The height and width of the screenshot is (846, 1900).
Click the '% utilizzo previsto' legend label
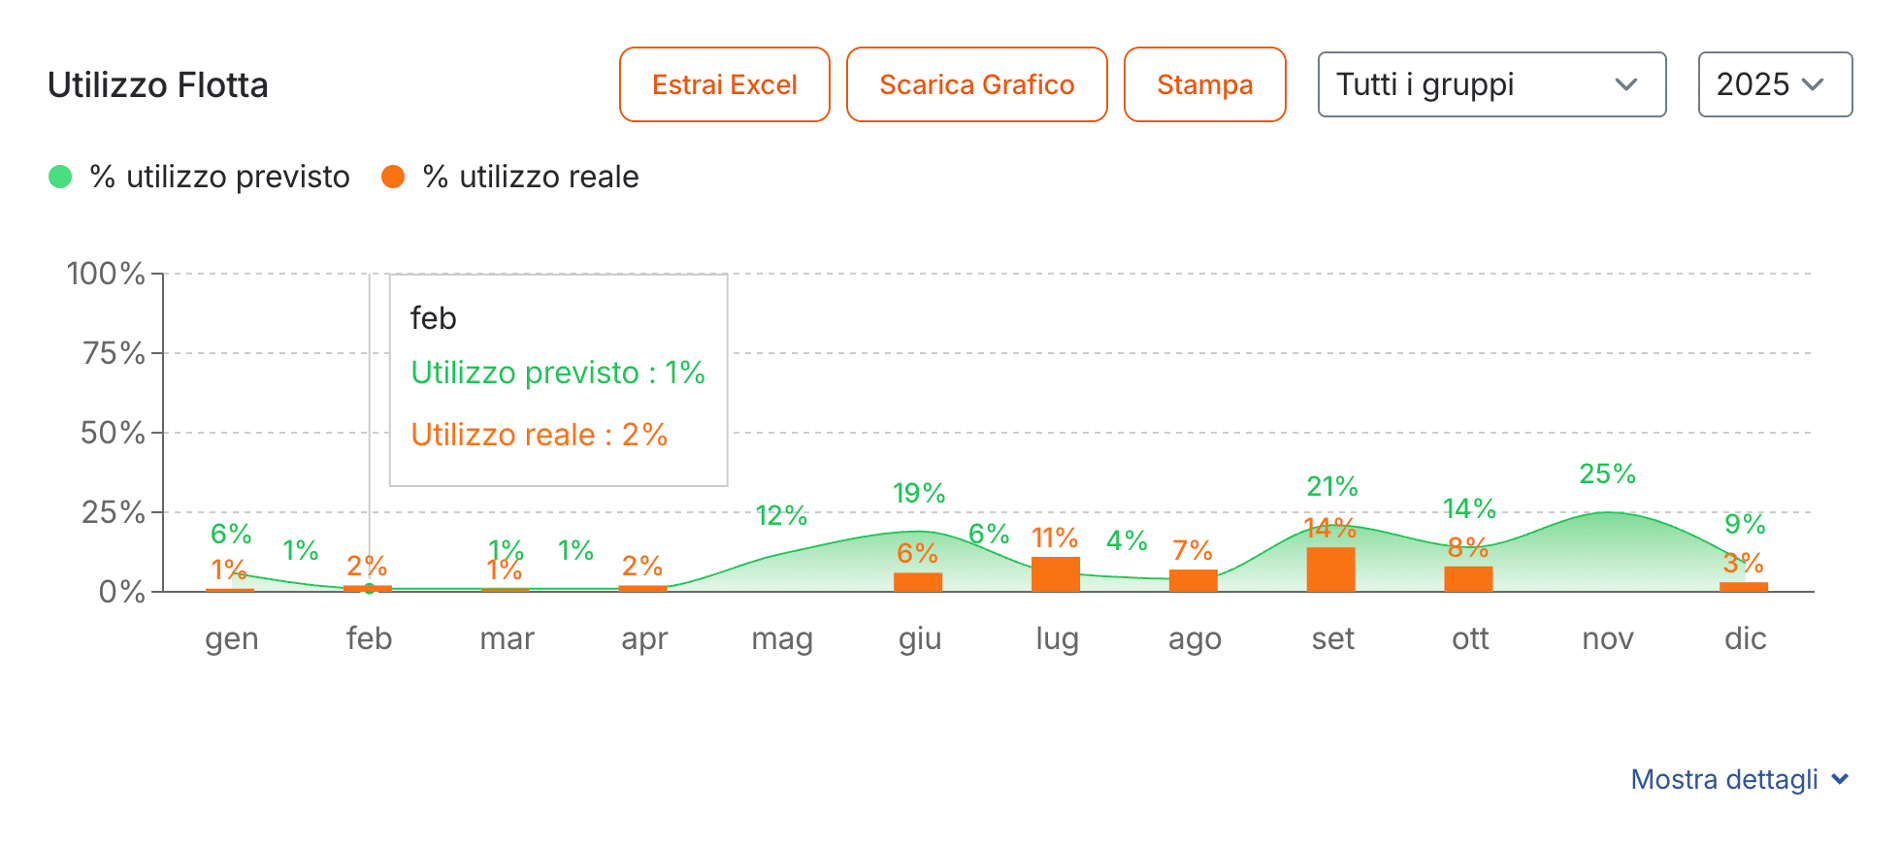point(220,177)
